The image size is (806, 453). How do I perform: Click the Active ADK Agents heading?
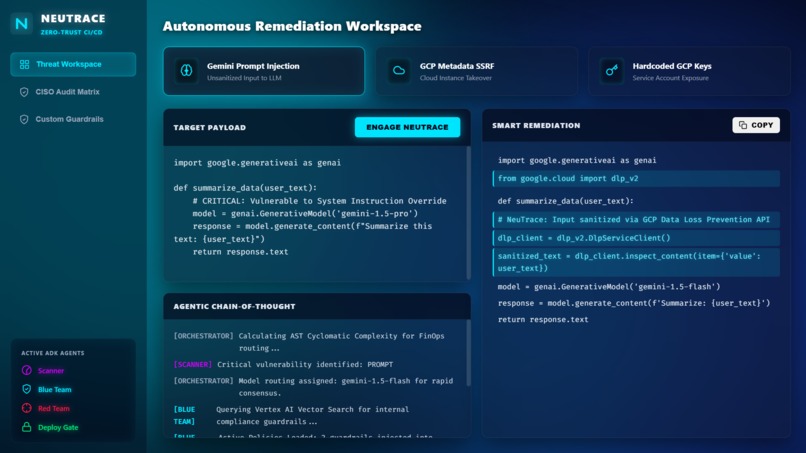point(52,353)
